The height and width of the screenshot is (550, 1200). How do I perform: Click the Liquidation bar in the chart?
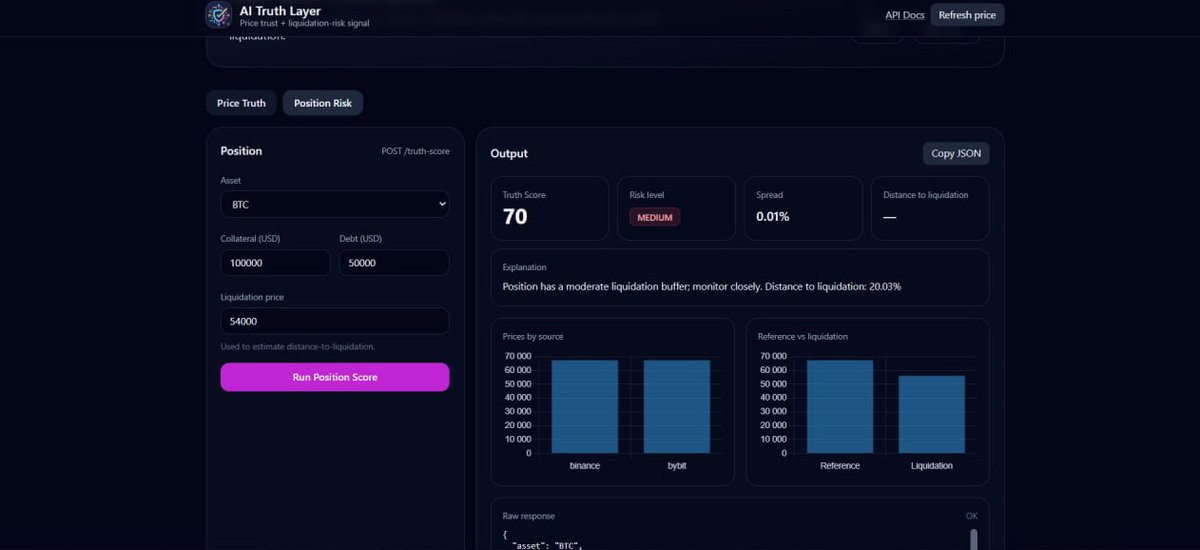pos(932,414)
